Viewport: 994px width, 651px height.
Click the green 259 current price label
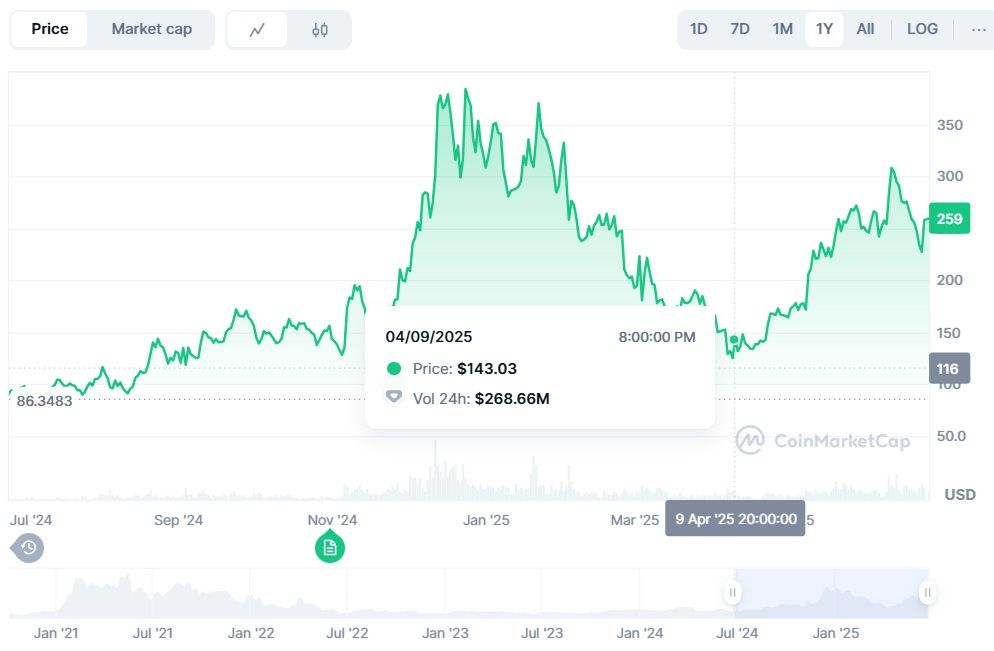949,219
